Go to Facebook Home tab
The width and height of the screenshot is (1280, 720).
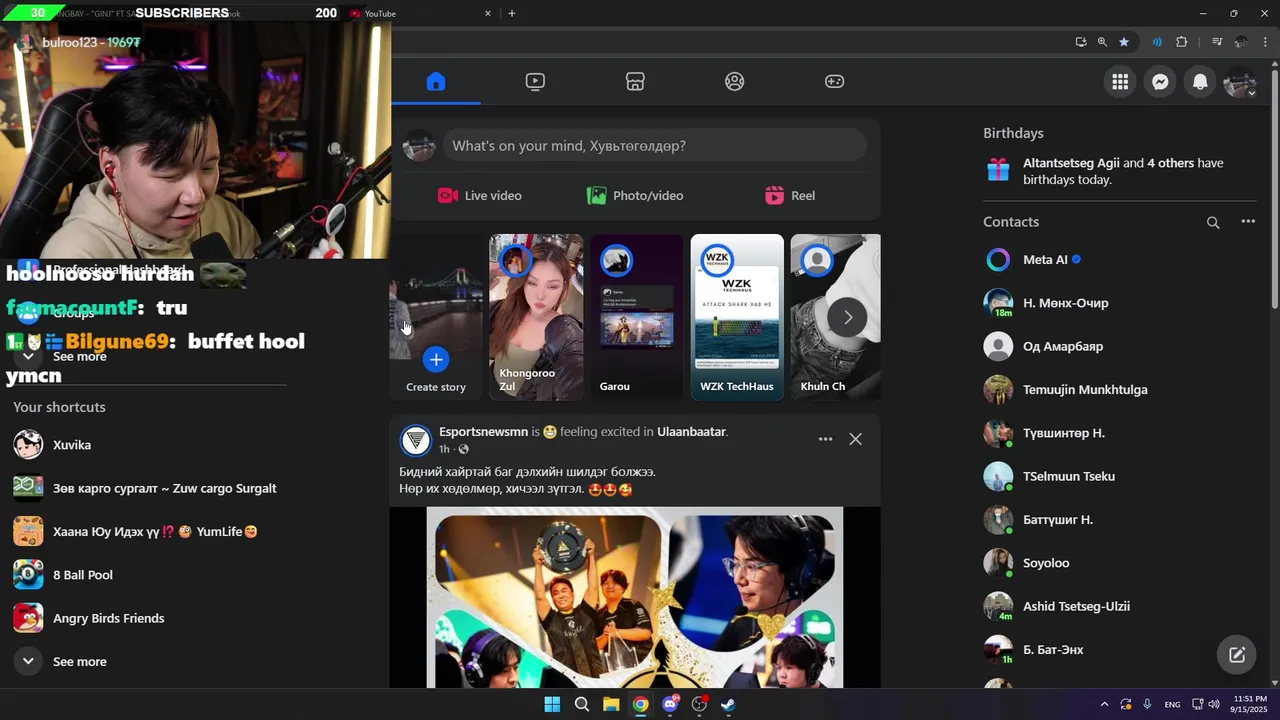[436, 82]
